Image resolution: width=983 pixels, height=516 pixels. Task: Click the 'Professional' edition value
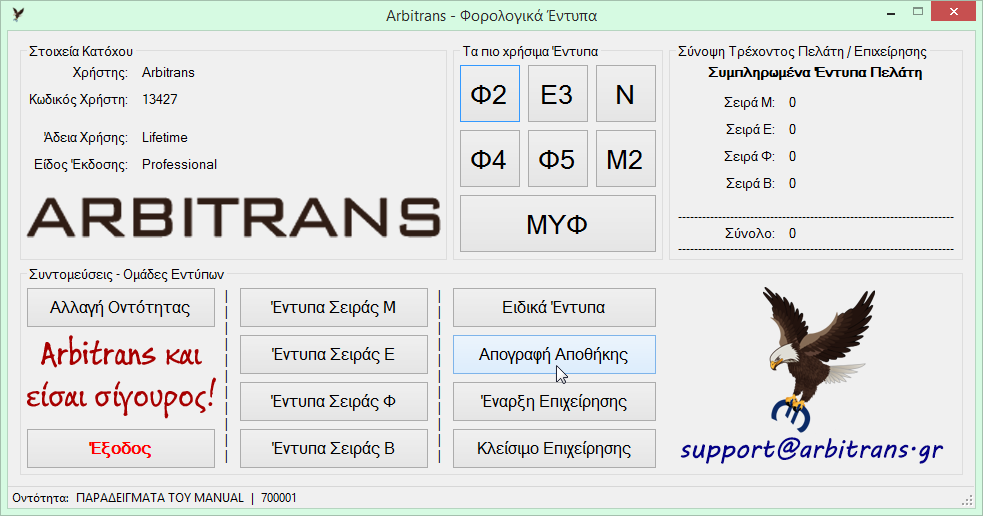coord(179,164)
